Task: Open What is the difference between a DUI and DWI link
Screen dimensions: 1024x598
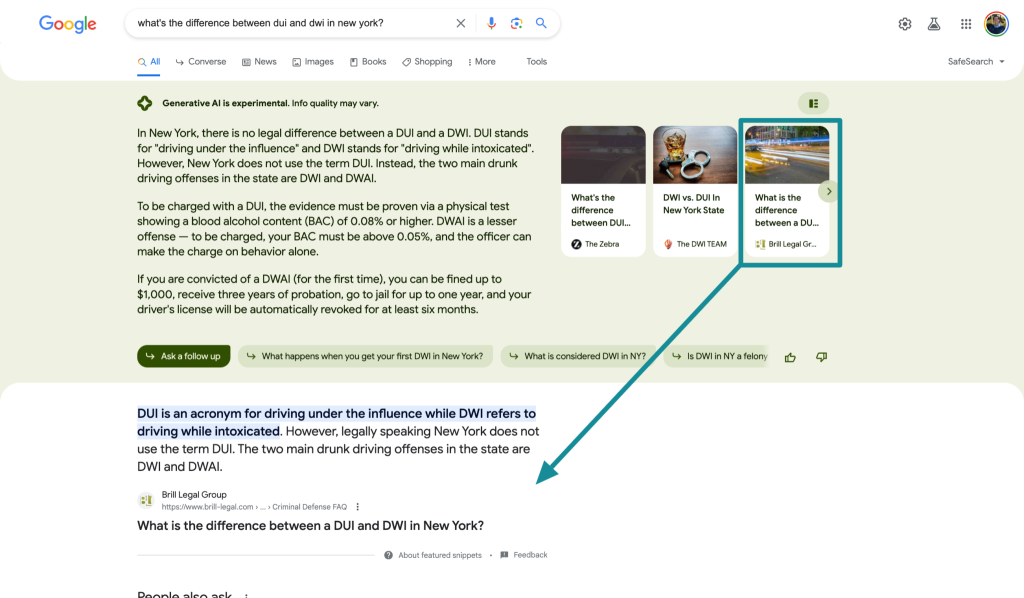Action: click(310, 526)
